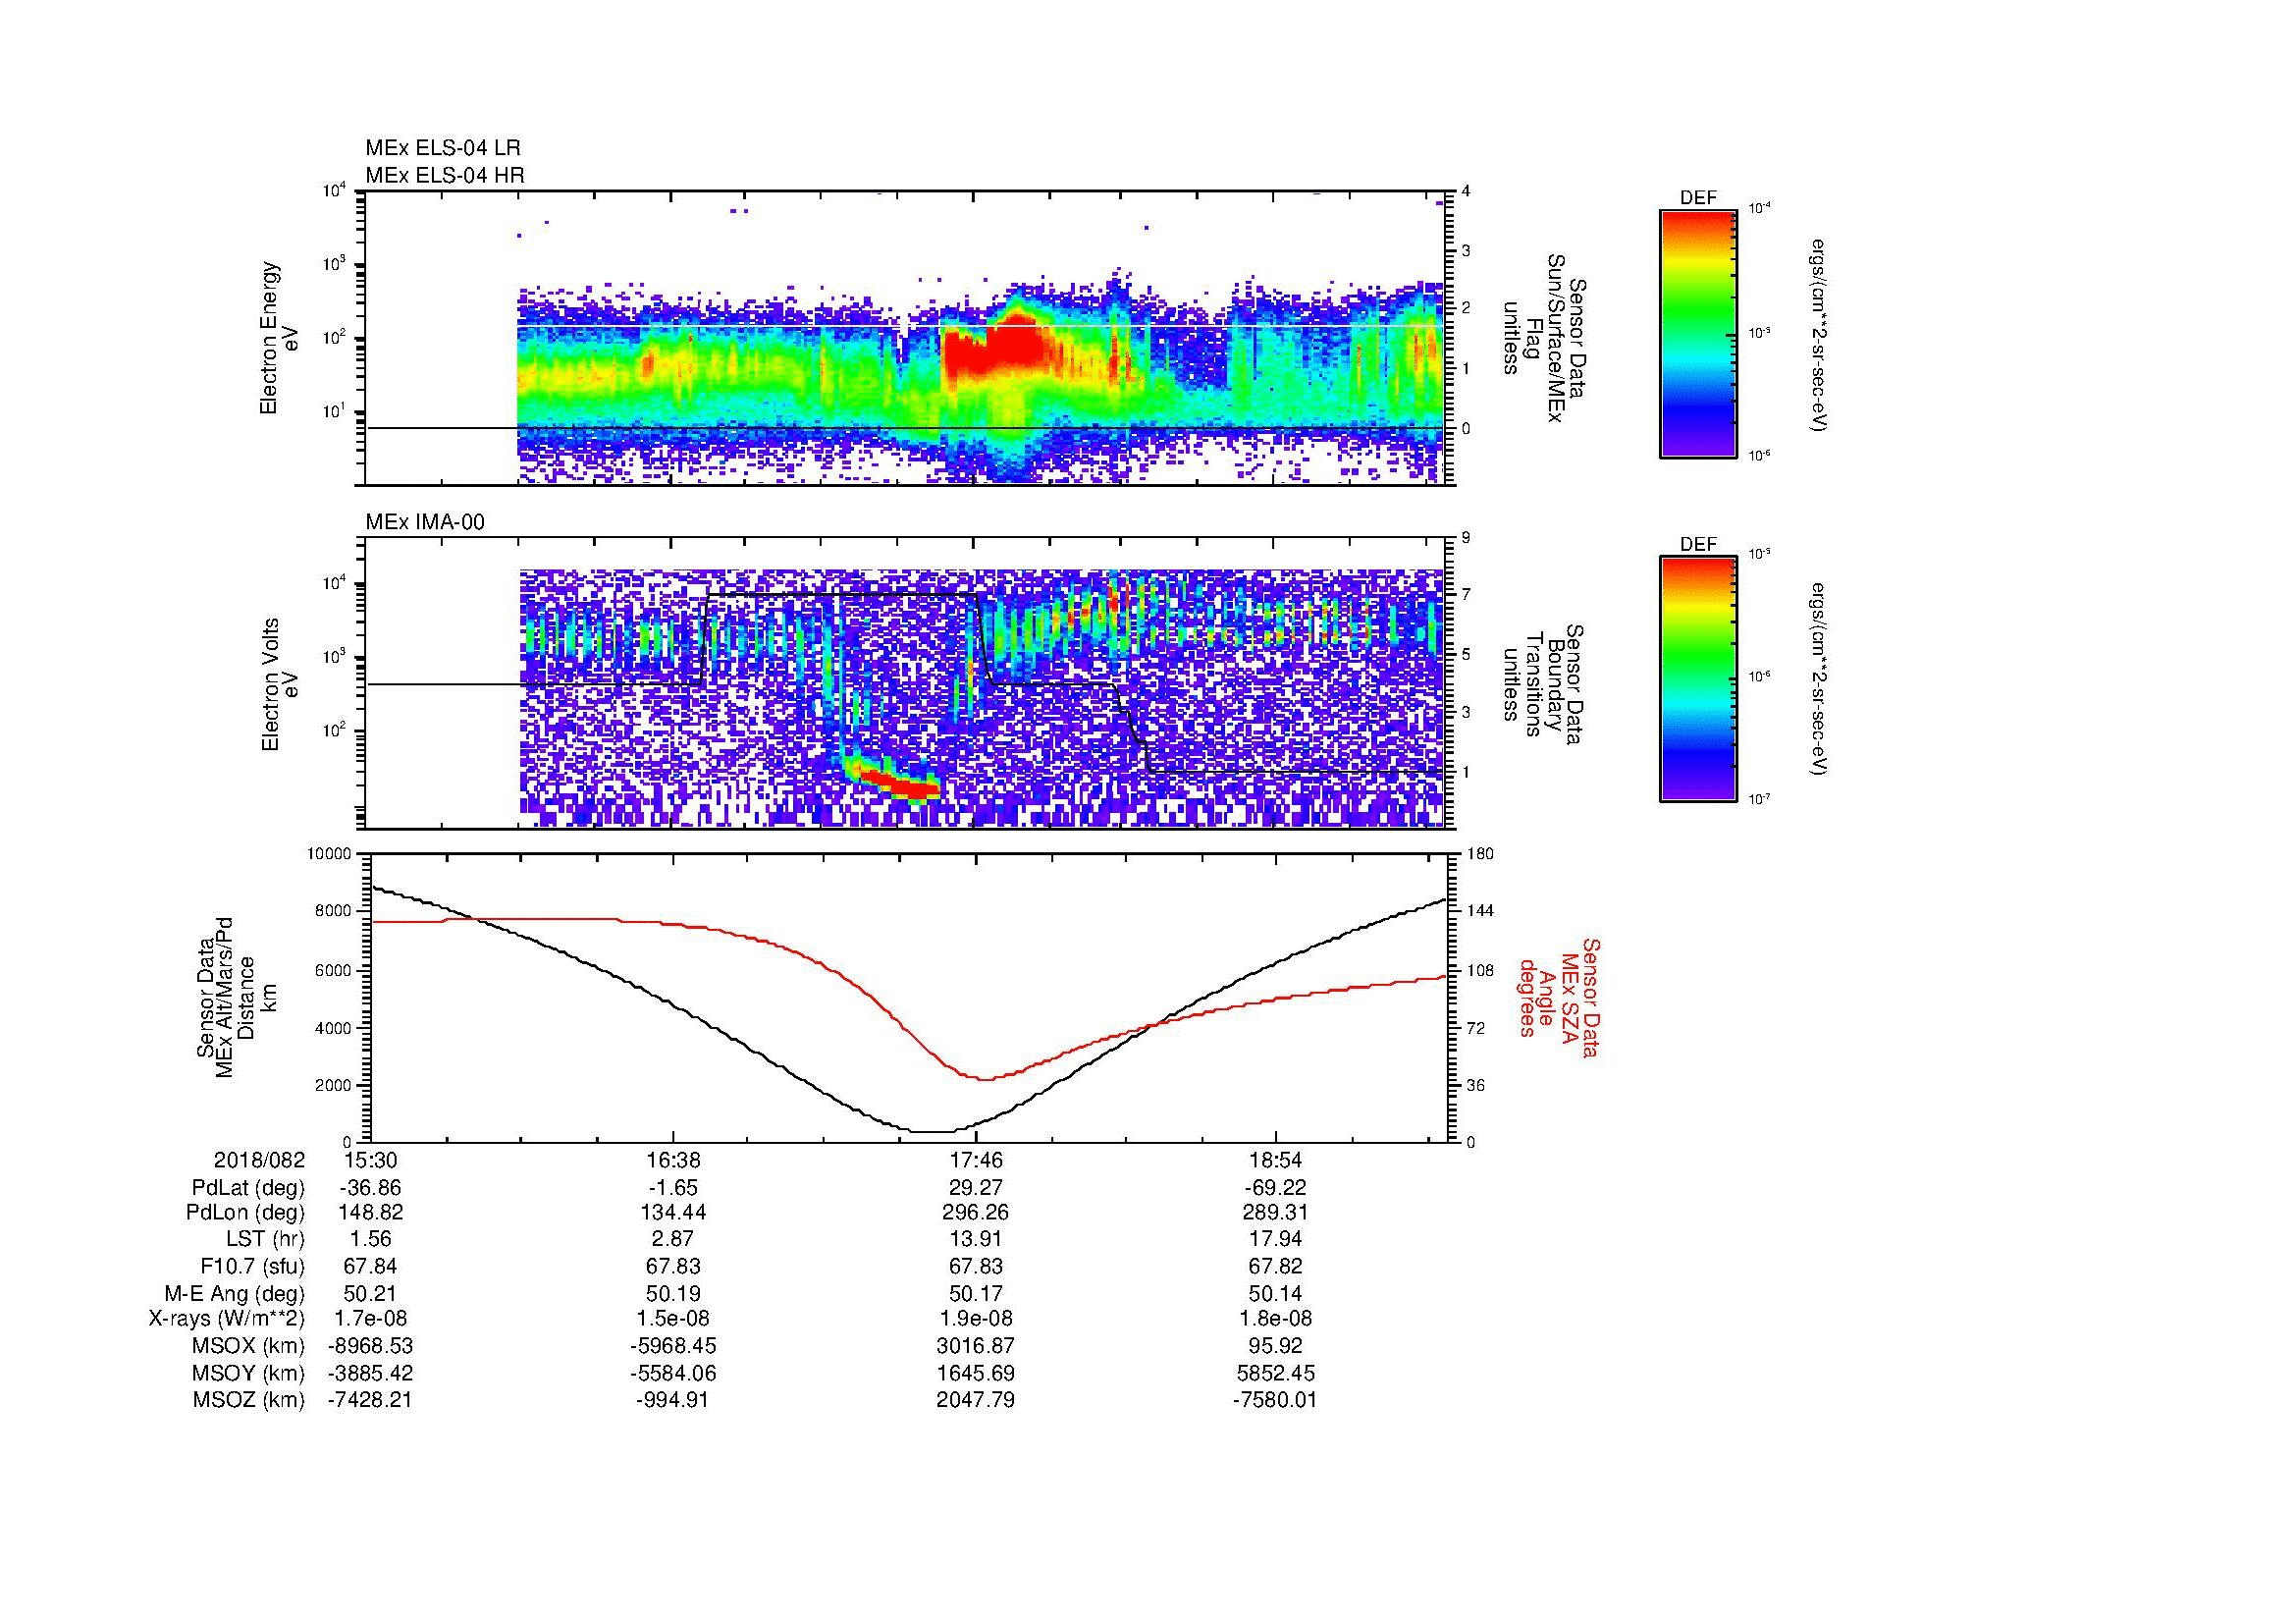Click MSOZ value 2047.79
The image size is (2296, 1623).
tap(976, 1400)
